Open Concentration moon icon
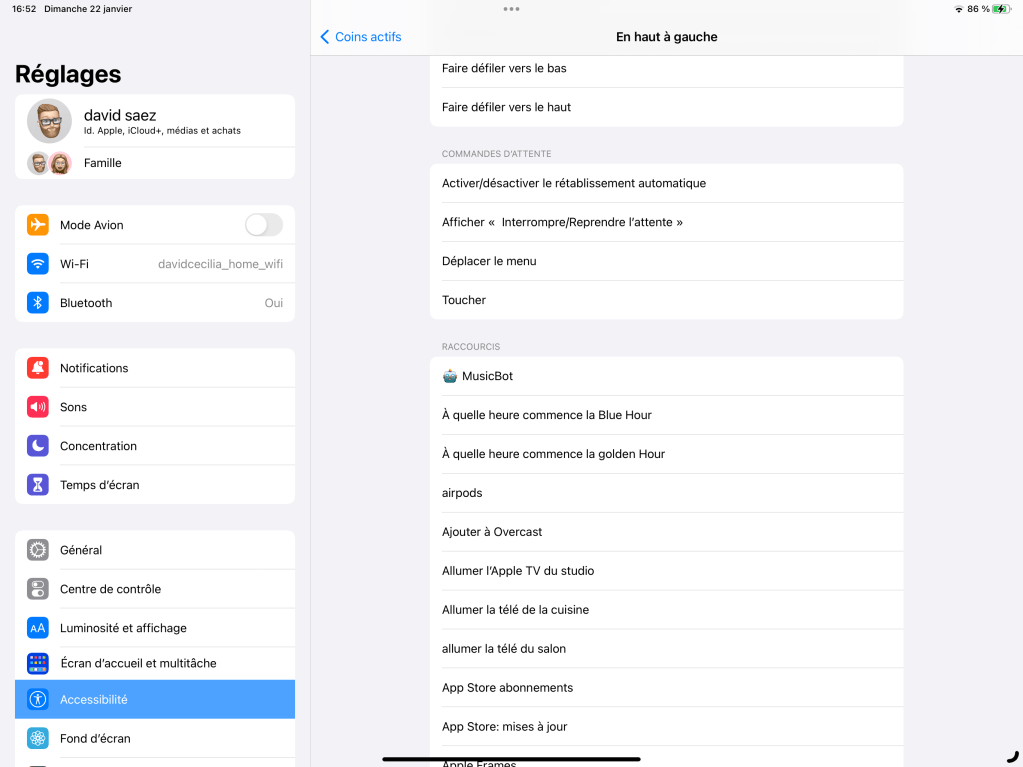The width and height of the screenshot is (1023, 767). pyautogui.click(x=38, y=446)
